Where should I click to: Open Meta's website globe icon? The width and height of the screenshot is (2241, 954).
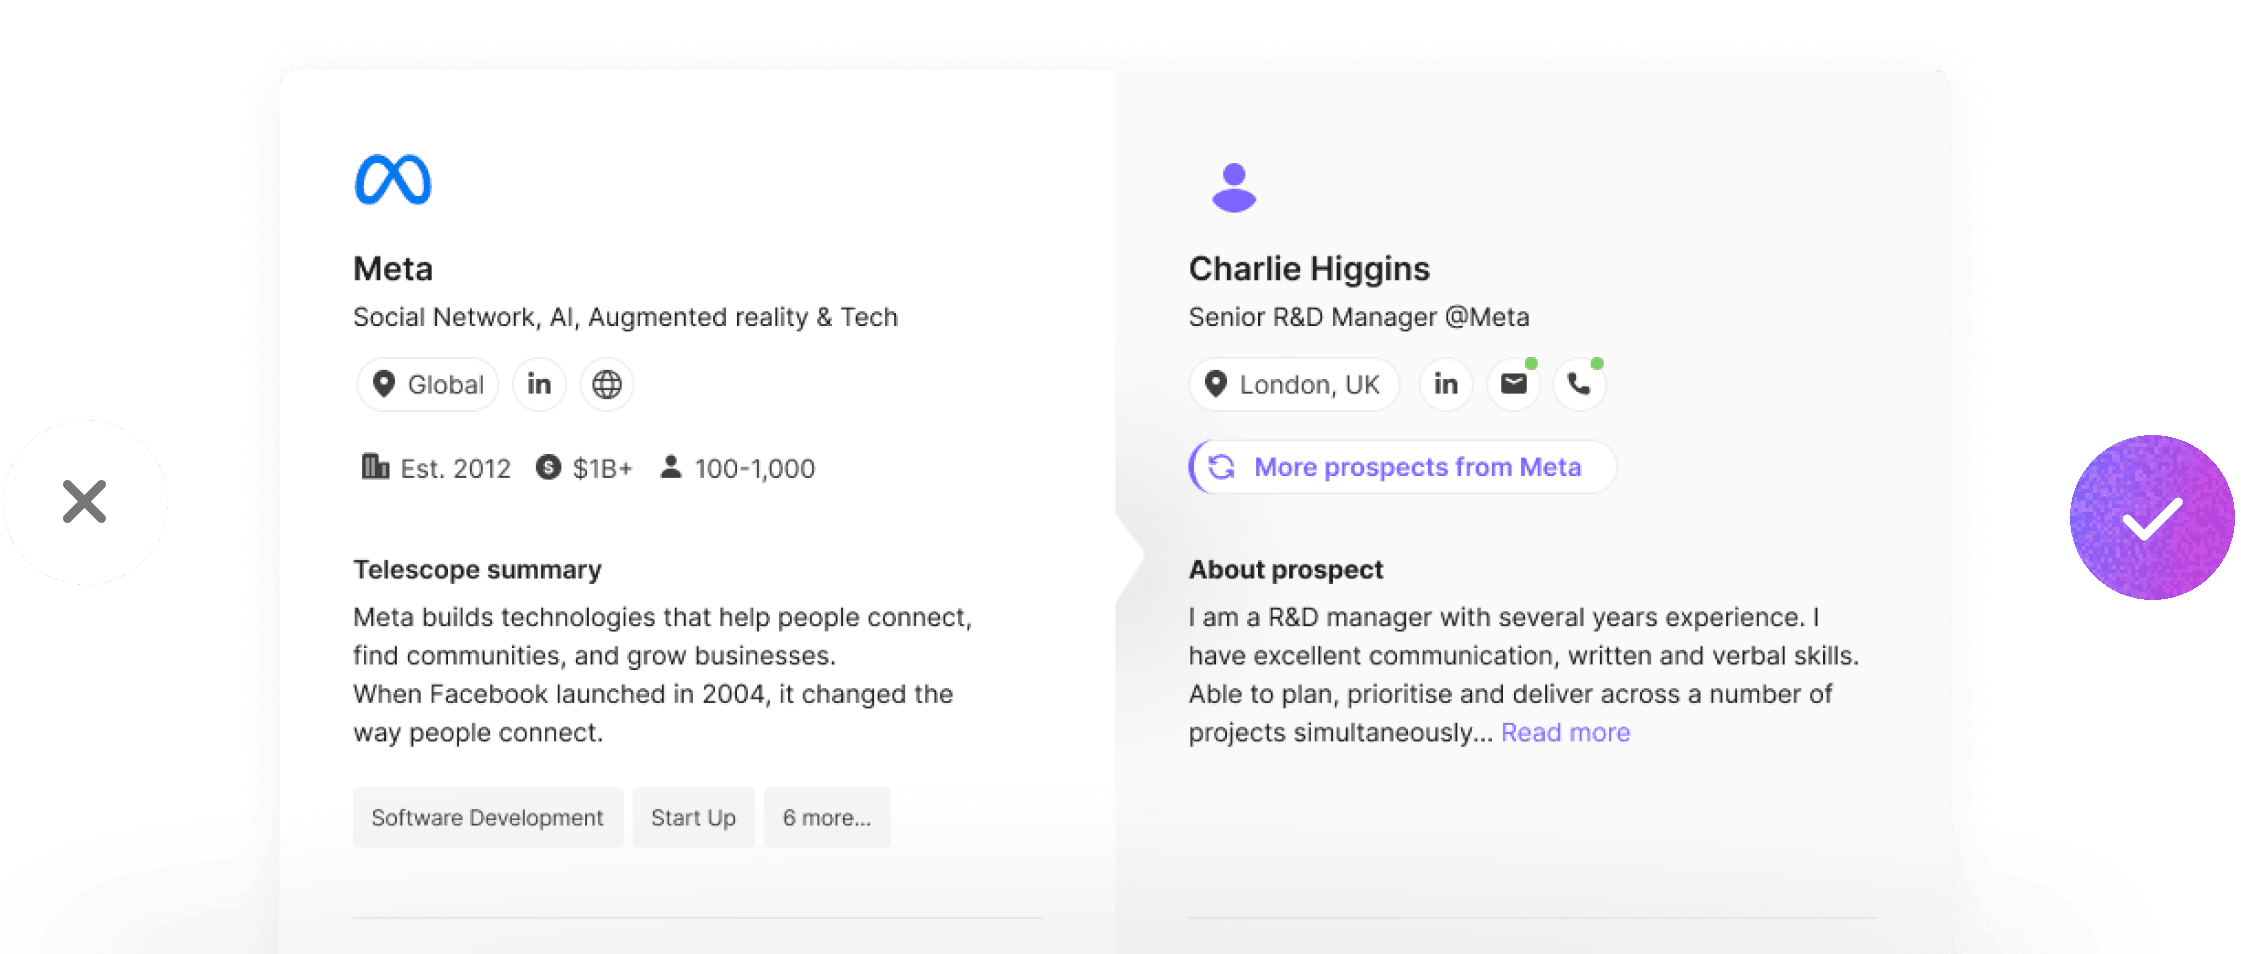click(x=607, y=384)
